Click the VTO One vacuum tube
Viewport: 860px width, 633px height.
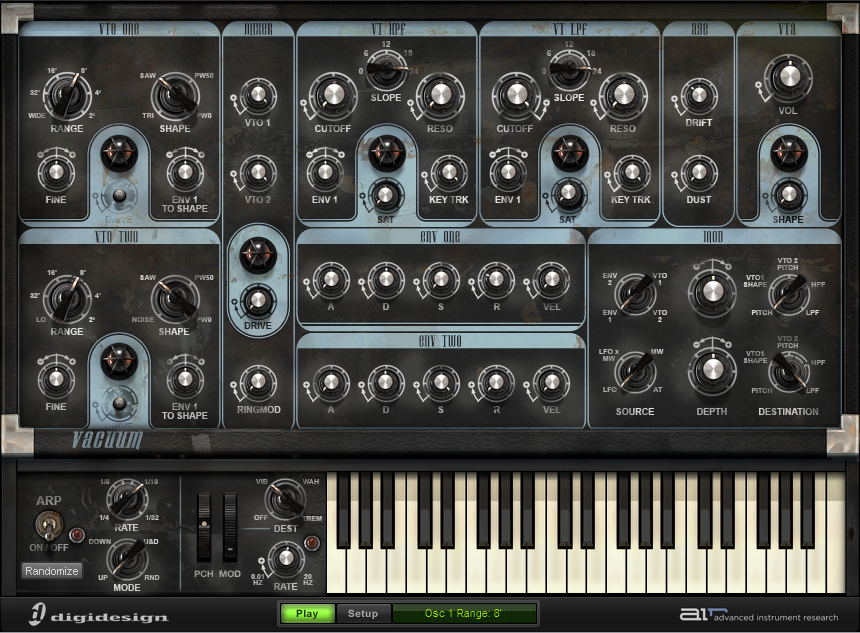119,154
